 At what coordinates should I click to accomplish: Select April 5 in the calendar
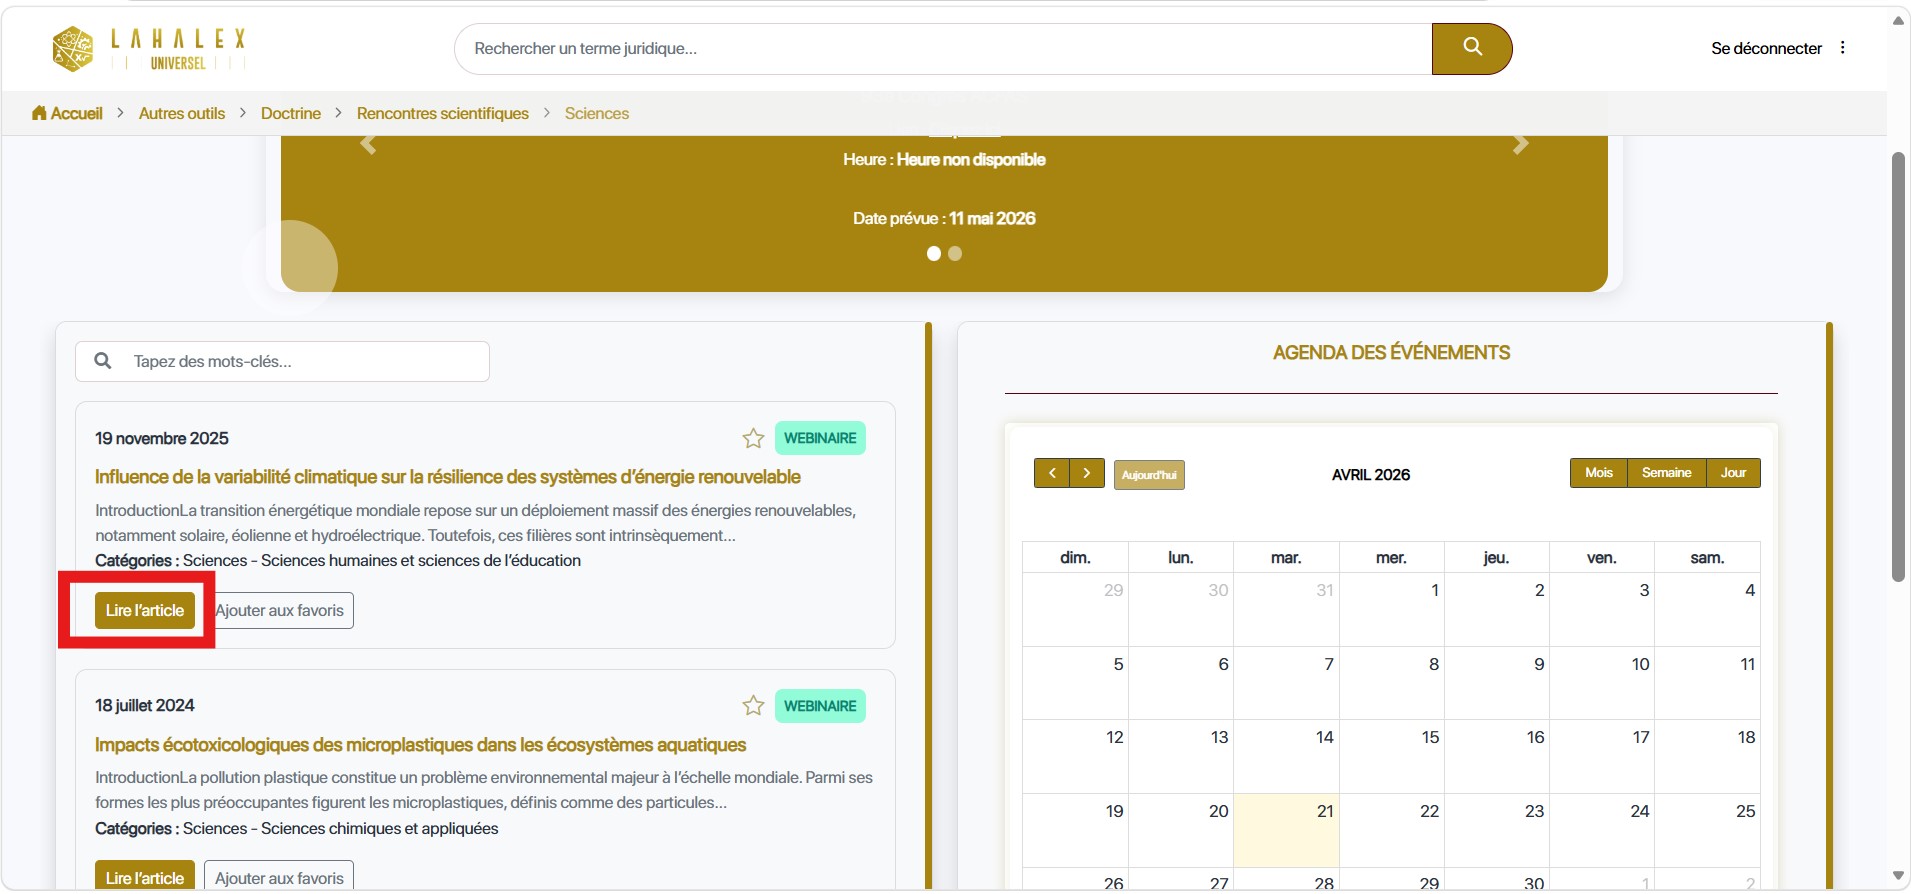pos(1076,683)
